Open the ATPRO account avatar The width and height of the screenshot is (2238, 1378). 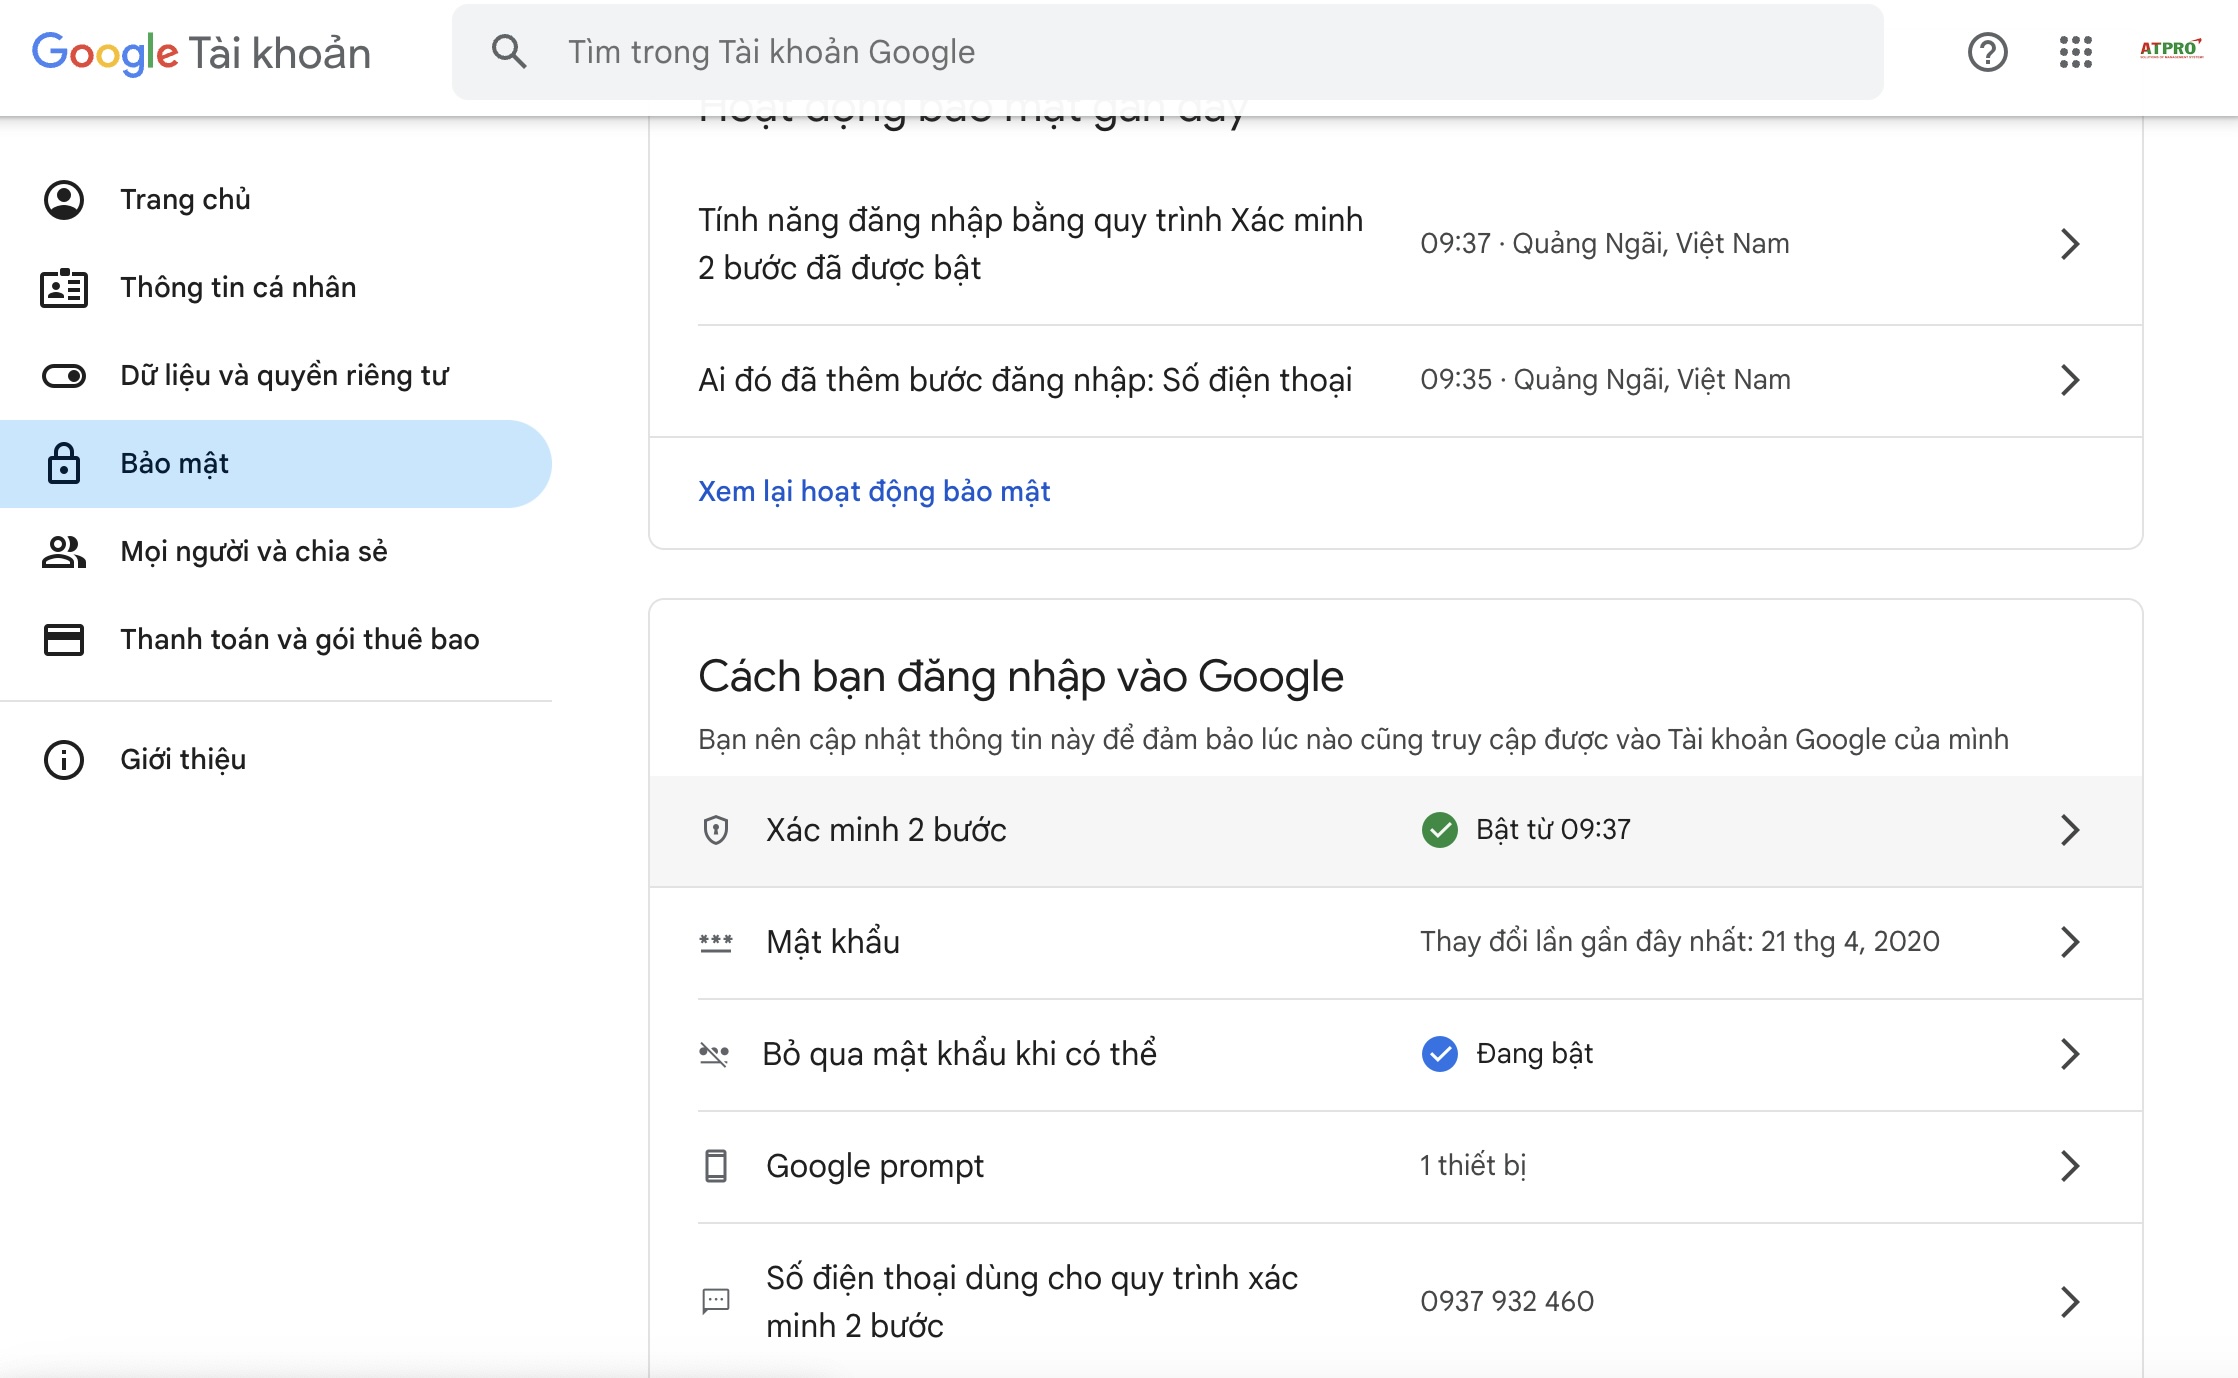tap(2171, 50)
